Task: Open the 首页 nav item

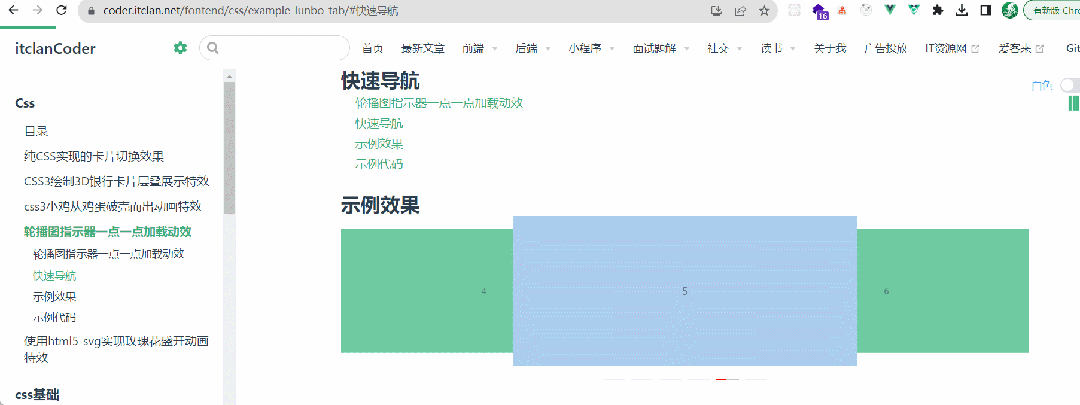Action: click(373, 48)
